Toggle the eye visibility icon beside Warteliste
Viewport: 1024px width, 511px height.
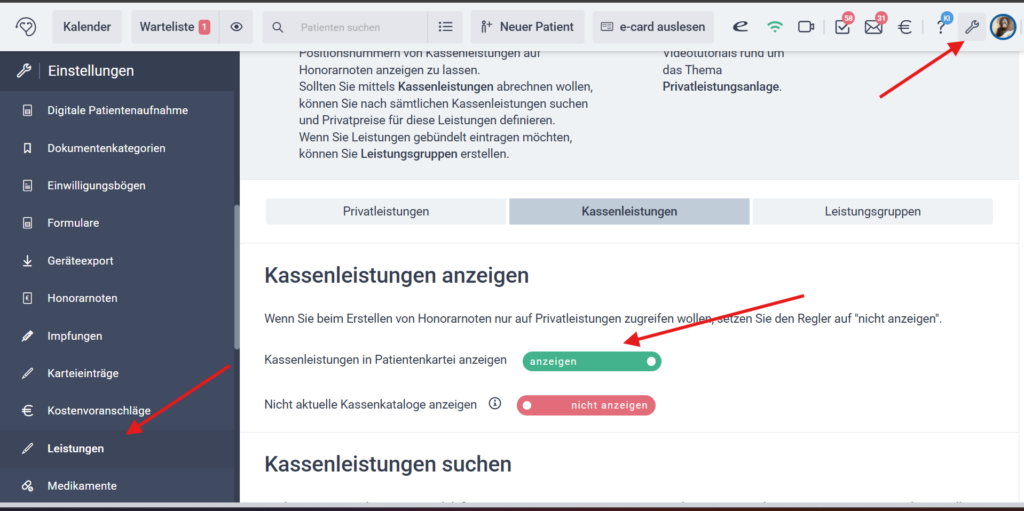[236, 27]
